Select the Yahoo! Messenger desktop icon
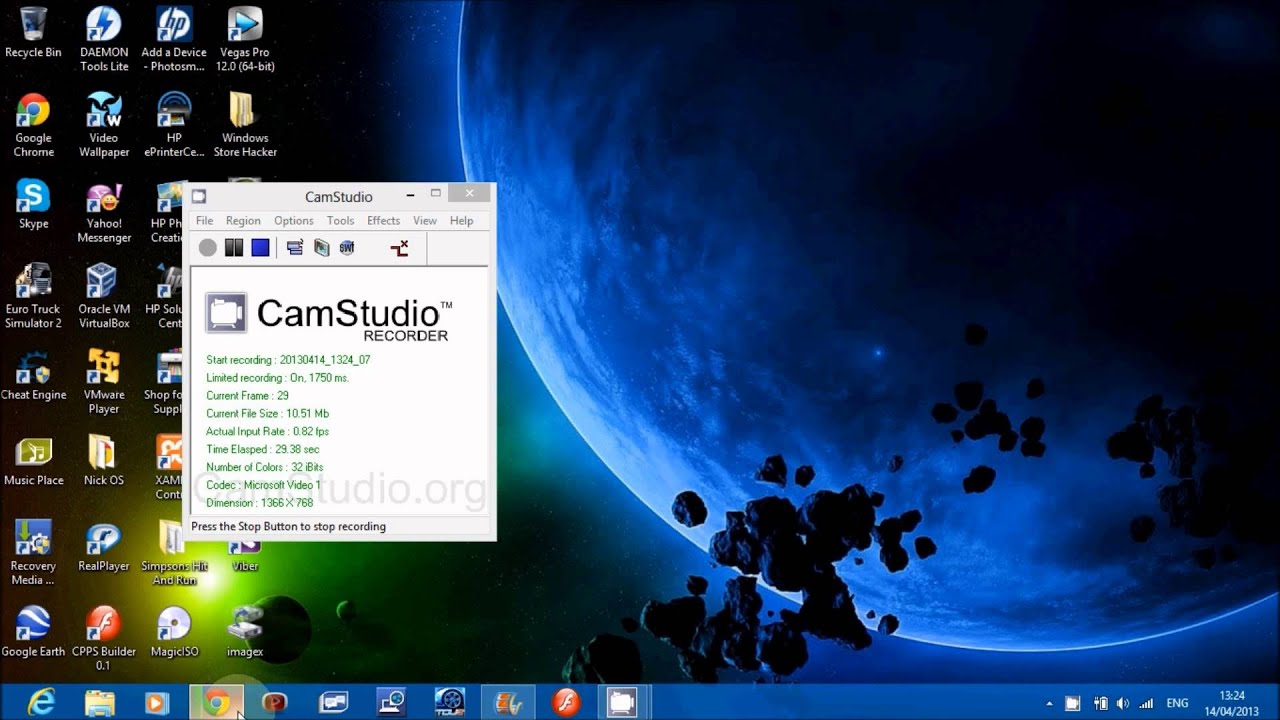The image size is (1280, 720). coord(104,212)
